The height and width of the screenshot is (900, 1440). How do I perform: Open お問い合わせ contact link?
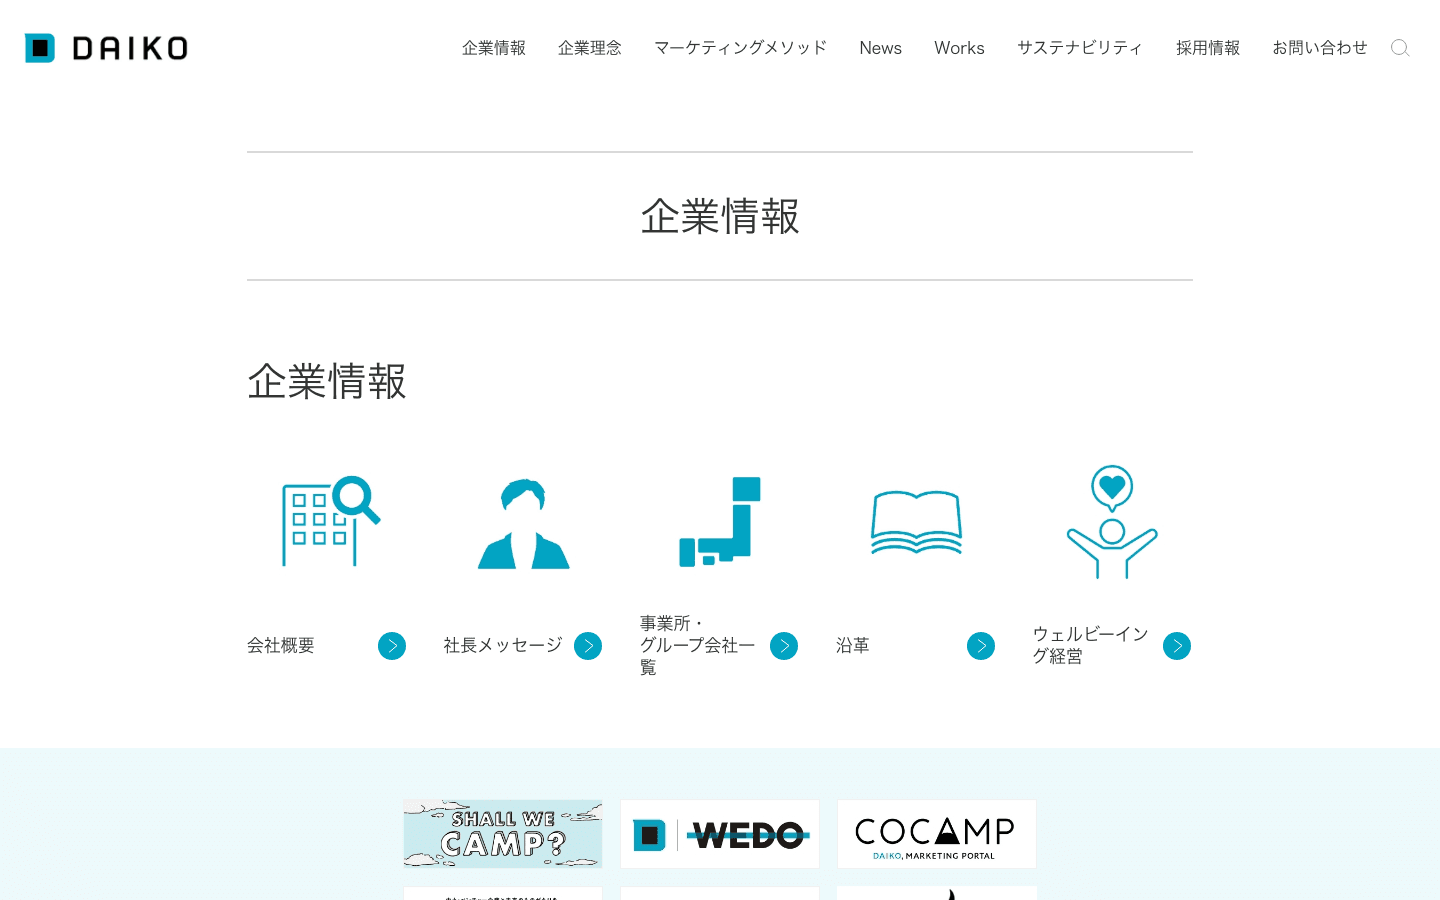pyautogui.click(x=1320, y=48)
